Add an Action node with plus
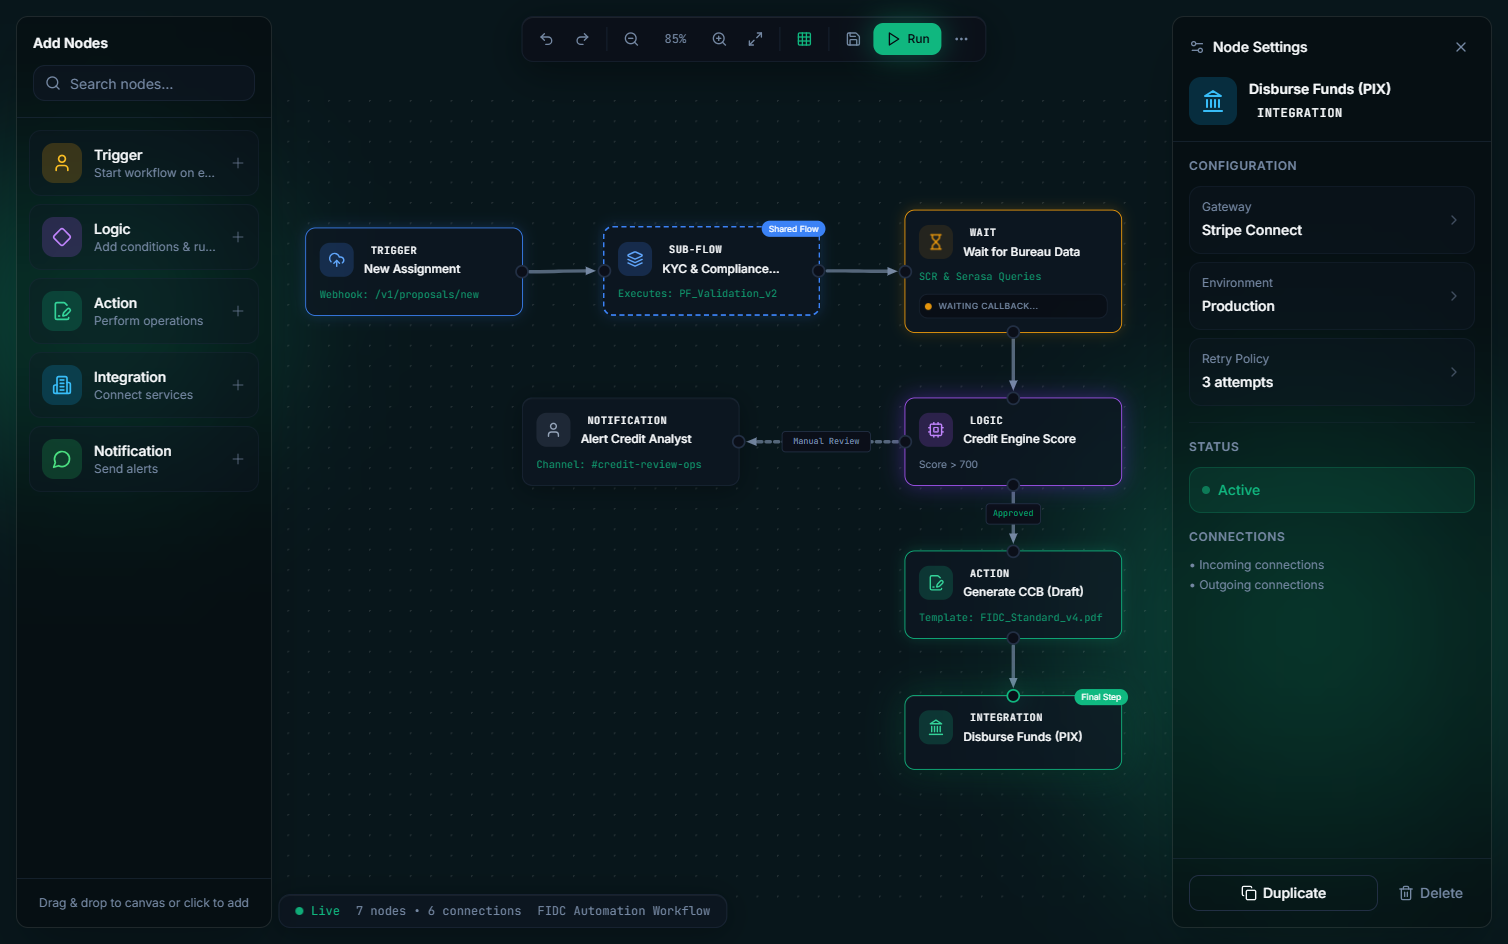 pyautogui.click(x=238, y=311)
